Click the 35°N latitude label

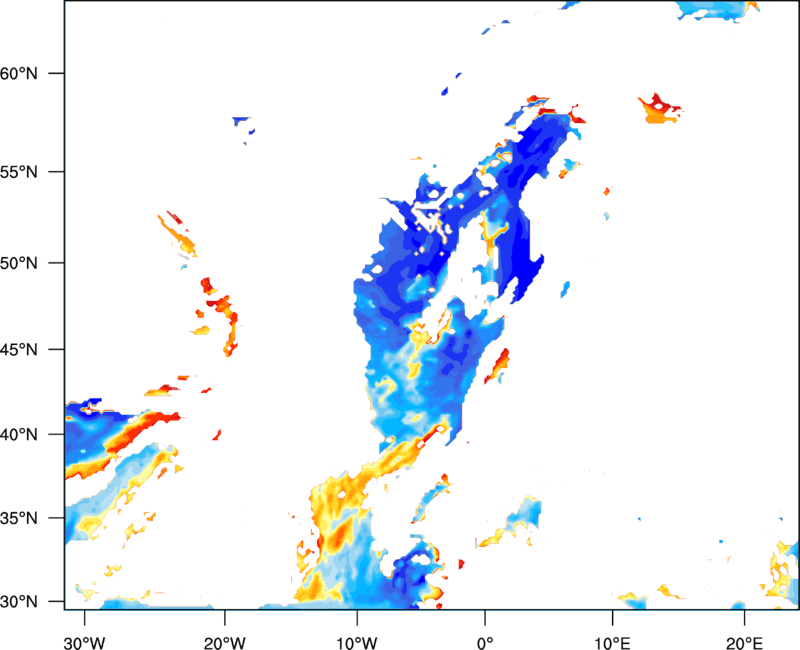pyautogui.click(x=19, y=518)
